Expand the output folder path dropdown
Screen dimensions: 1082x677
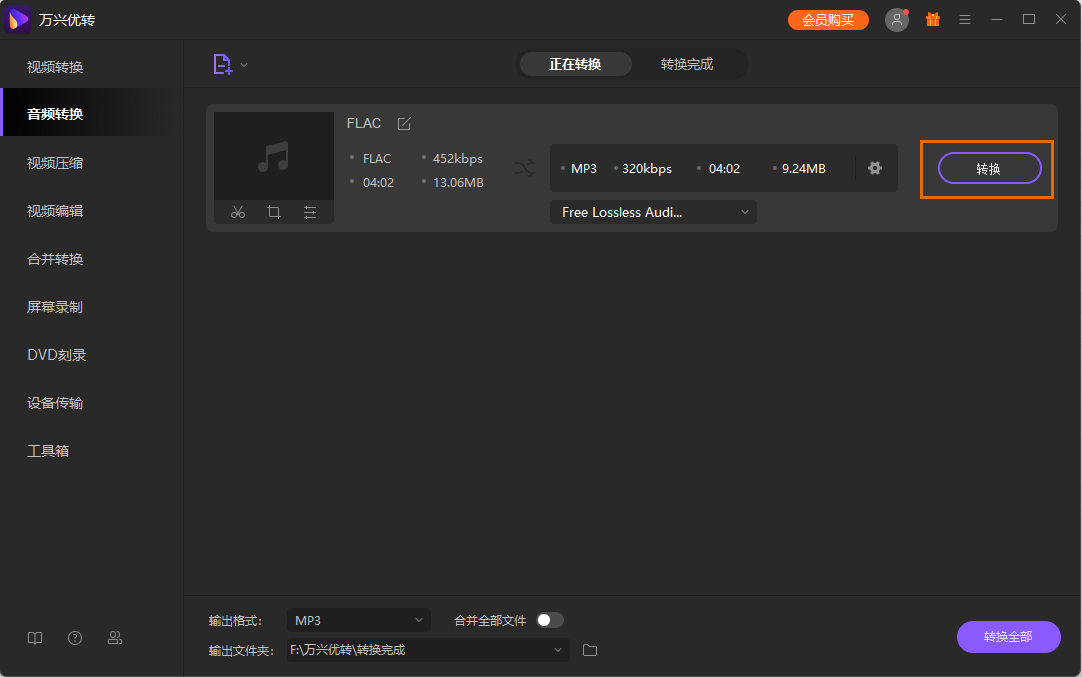(558, 650)
